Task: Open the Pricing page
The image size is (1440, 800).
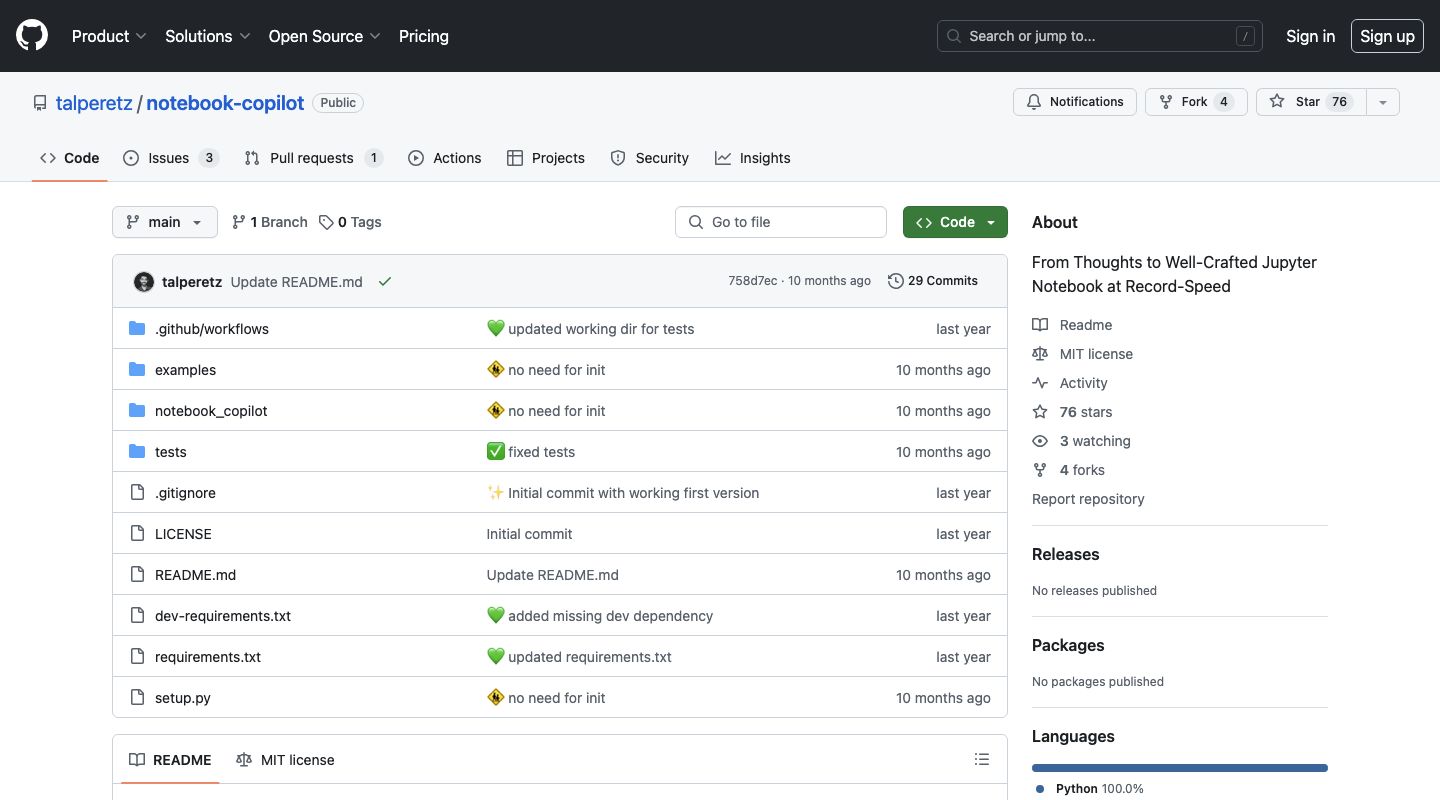Action: tap(424, 36)
